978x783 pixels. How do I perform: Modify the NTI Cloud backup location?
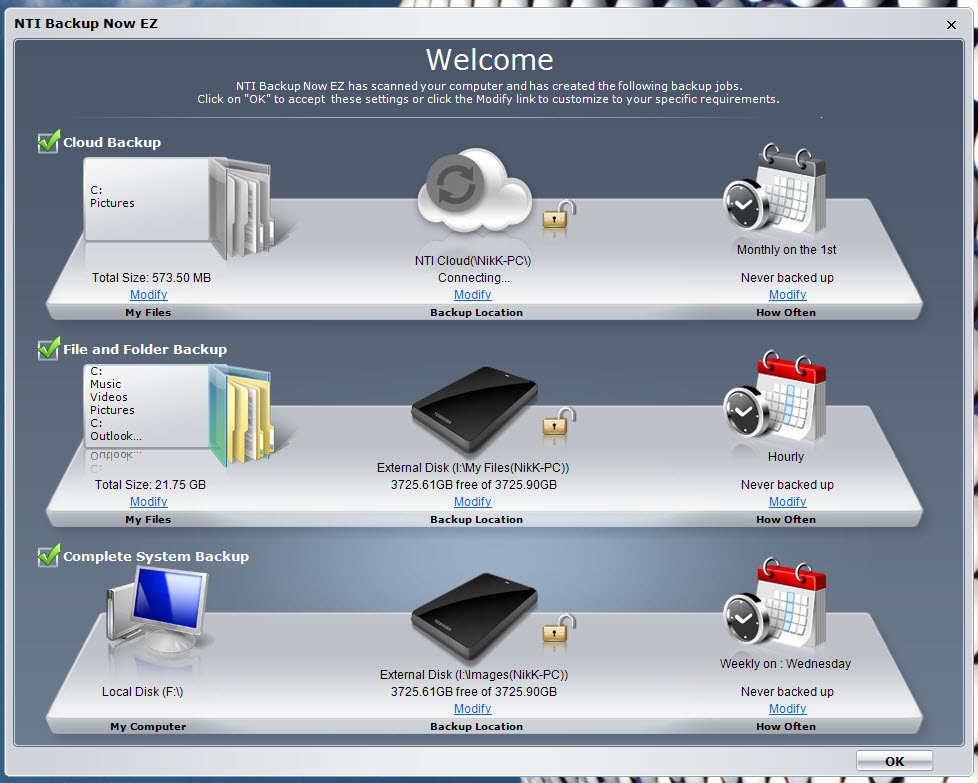pos(473,294)
